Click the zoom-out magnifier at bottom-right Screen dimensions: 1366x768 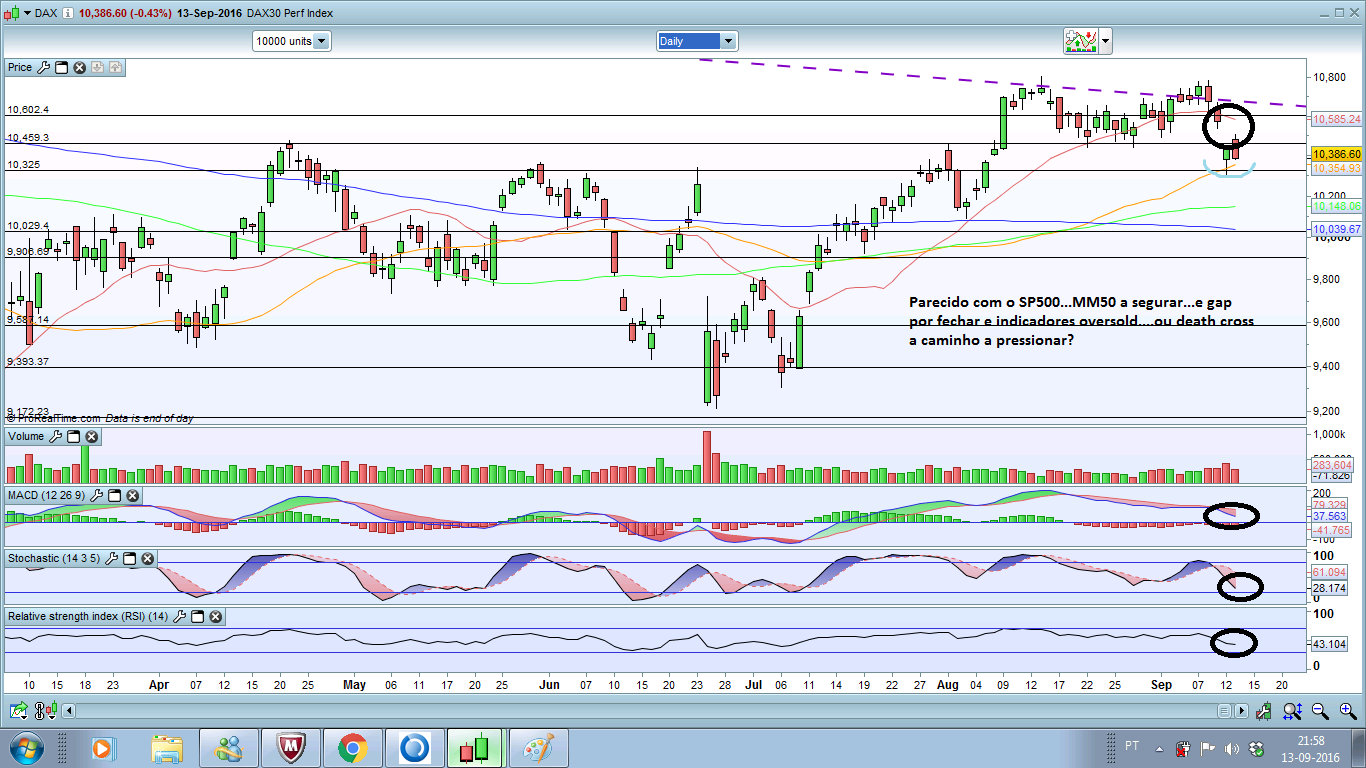pyautogui.click(x=1320, y=711)
